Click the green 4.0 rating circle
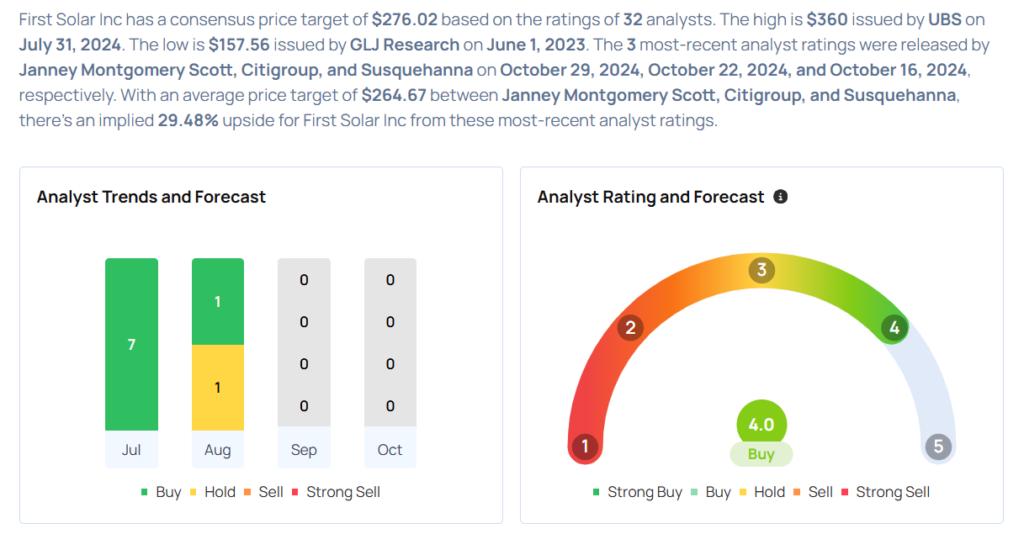 click(761, 424)
